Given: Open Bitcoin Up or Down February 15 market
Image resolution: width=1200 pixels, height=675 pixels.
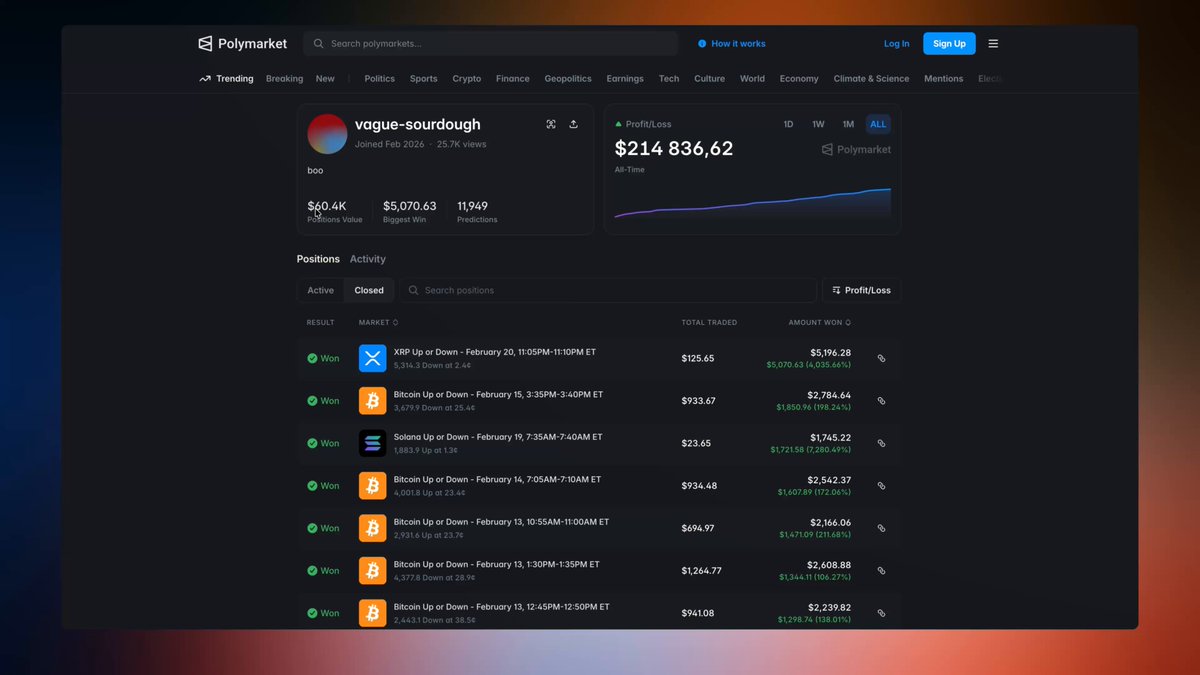Looking at the screenshot, I should [x=498, y=395].
